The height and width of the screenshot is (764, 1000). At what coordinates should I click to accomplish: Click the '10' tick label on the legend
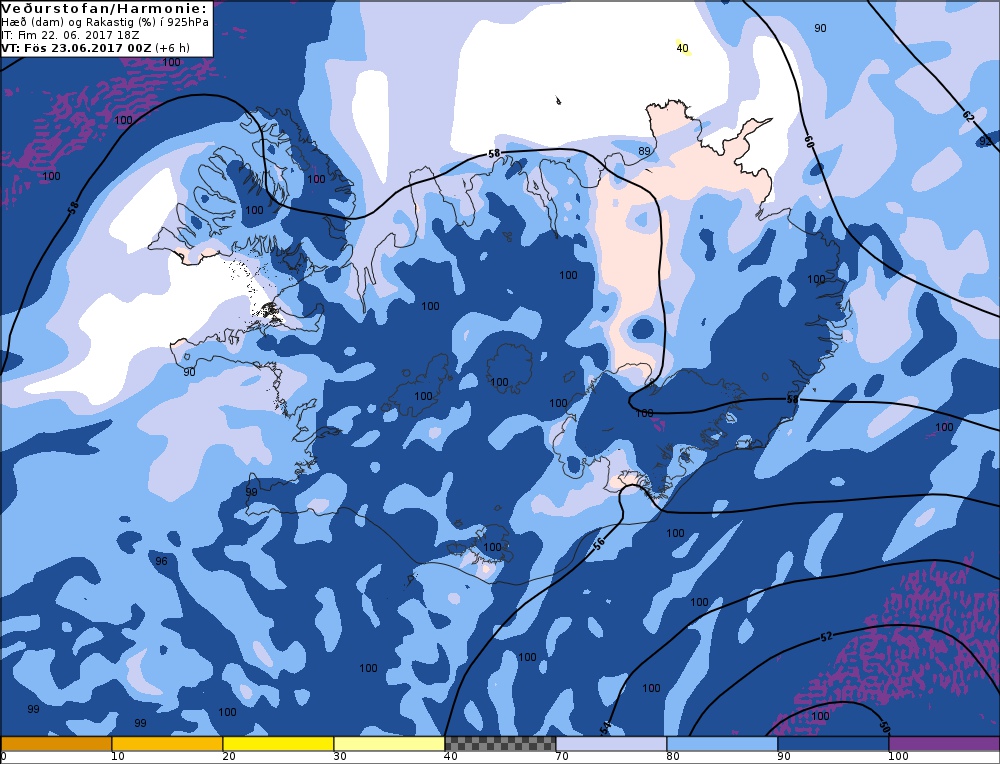pos(118,756)
